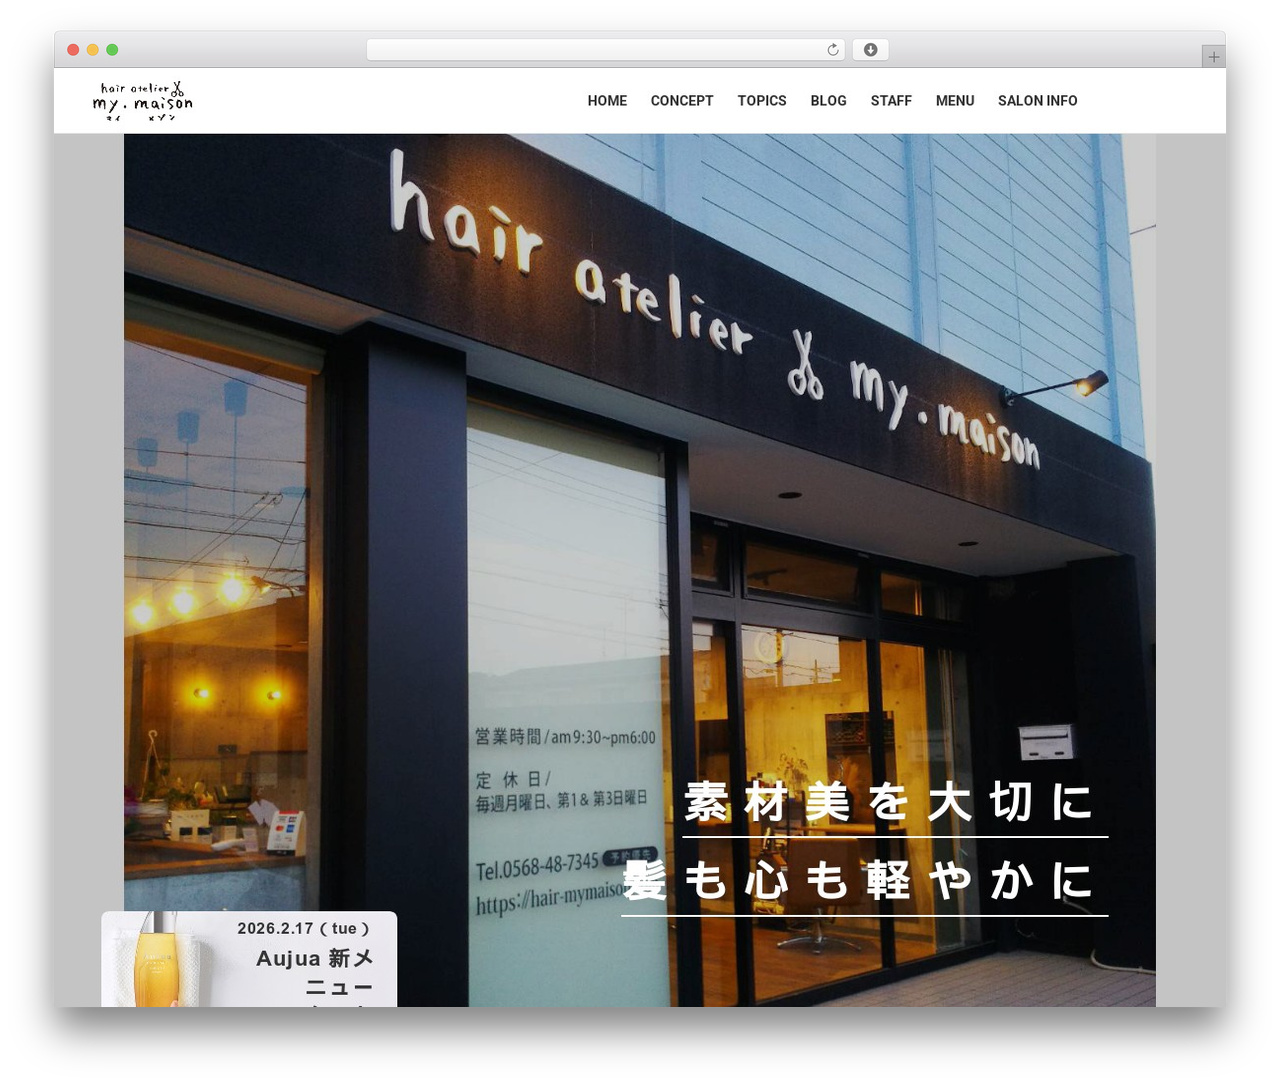The height and width of the screenshot is (1084, 1280).
Task: Click the reload page icon in address bar
Action: pos(832,50)
